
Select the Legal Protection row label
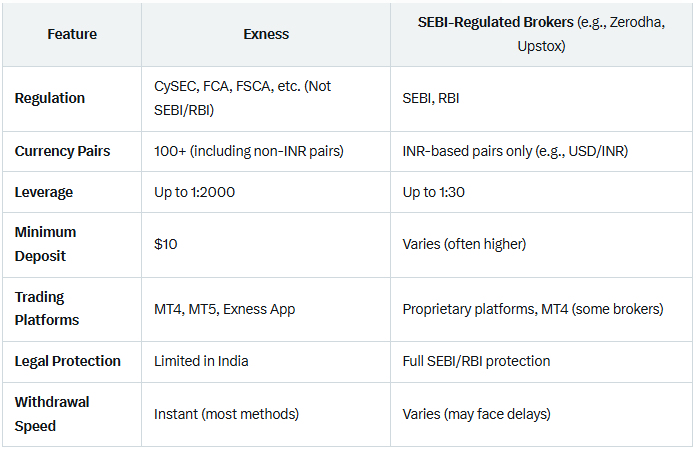point(68,361)
